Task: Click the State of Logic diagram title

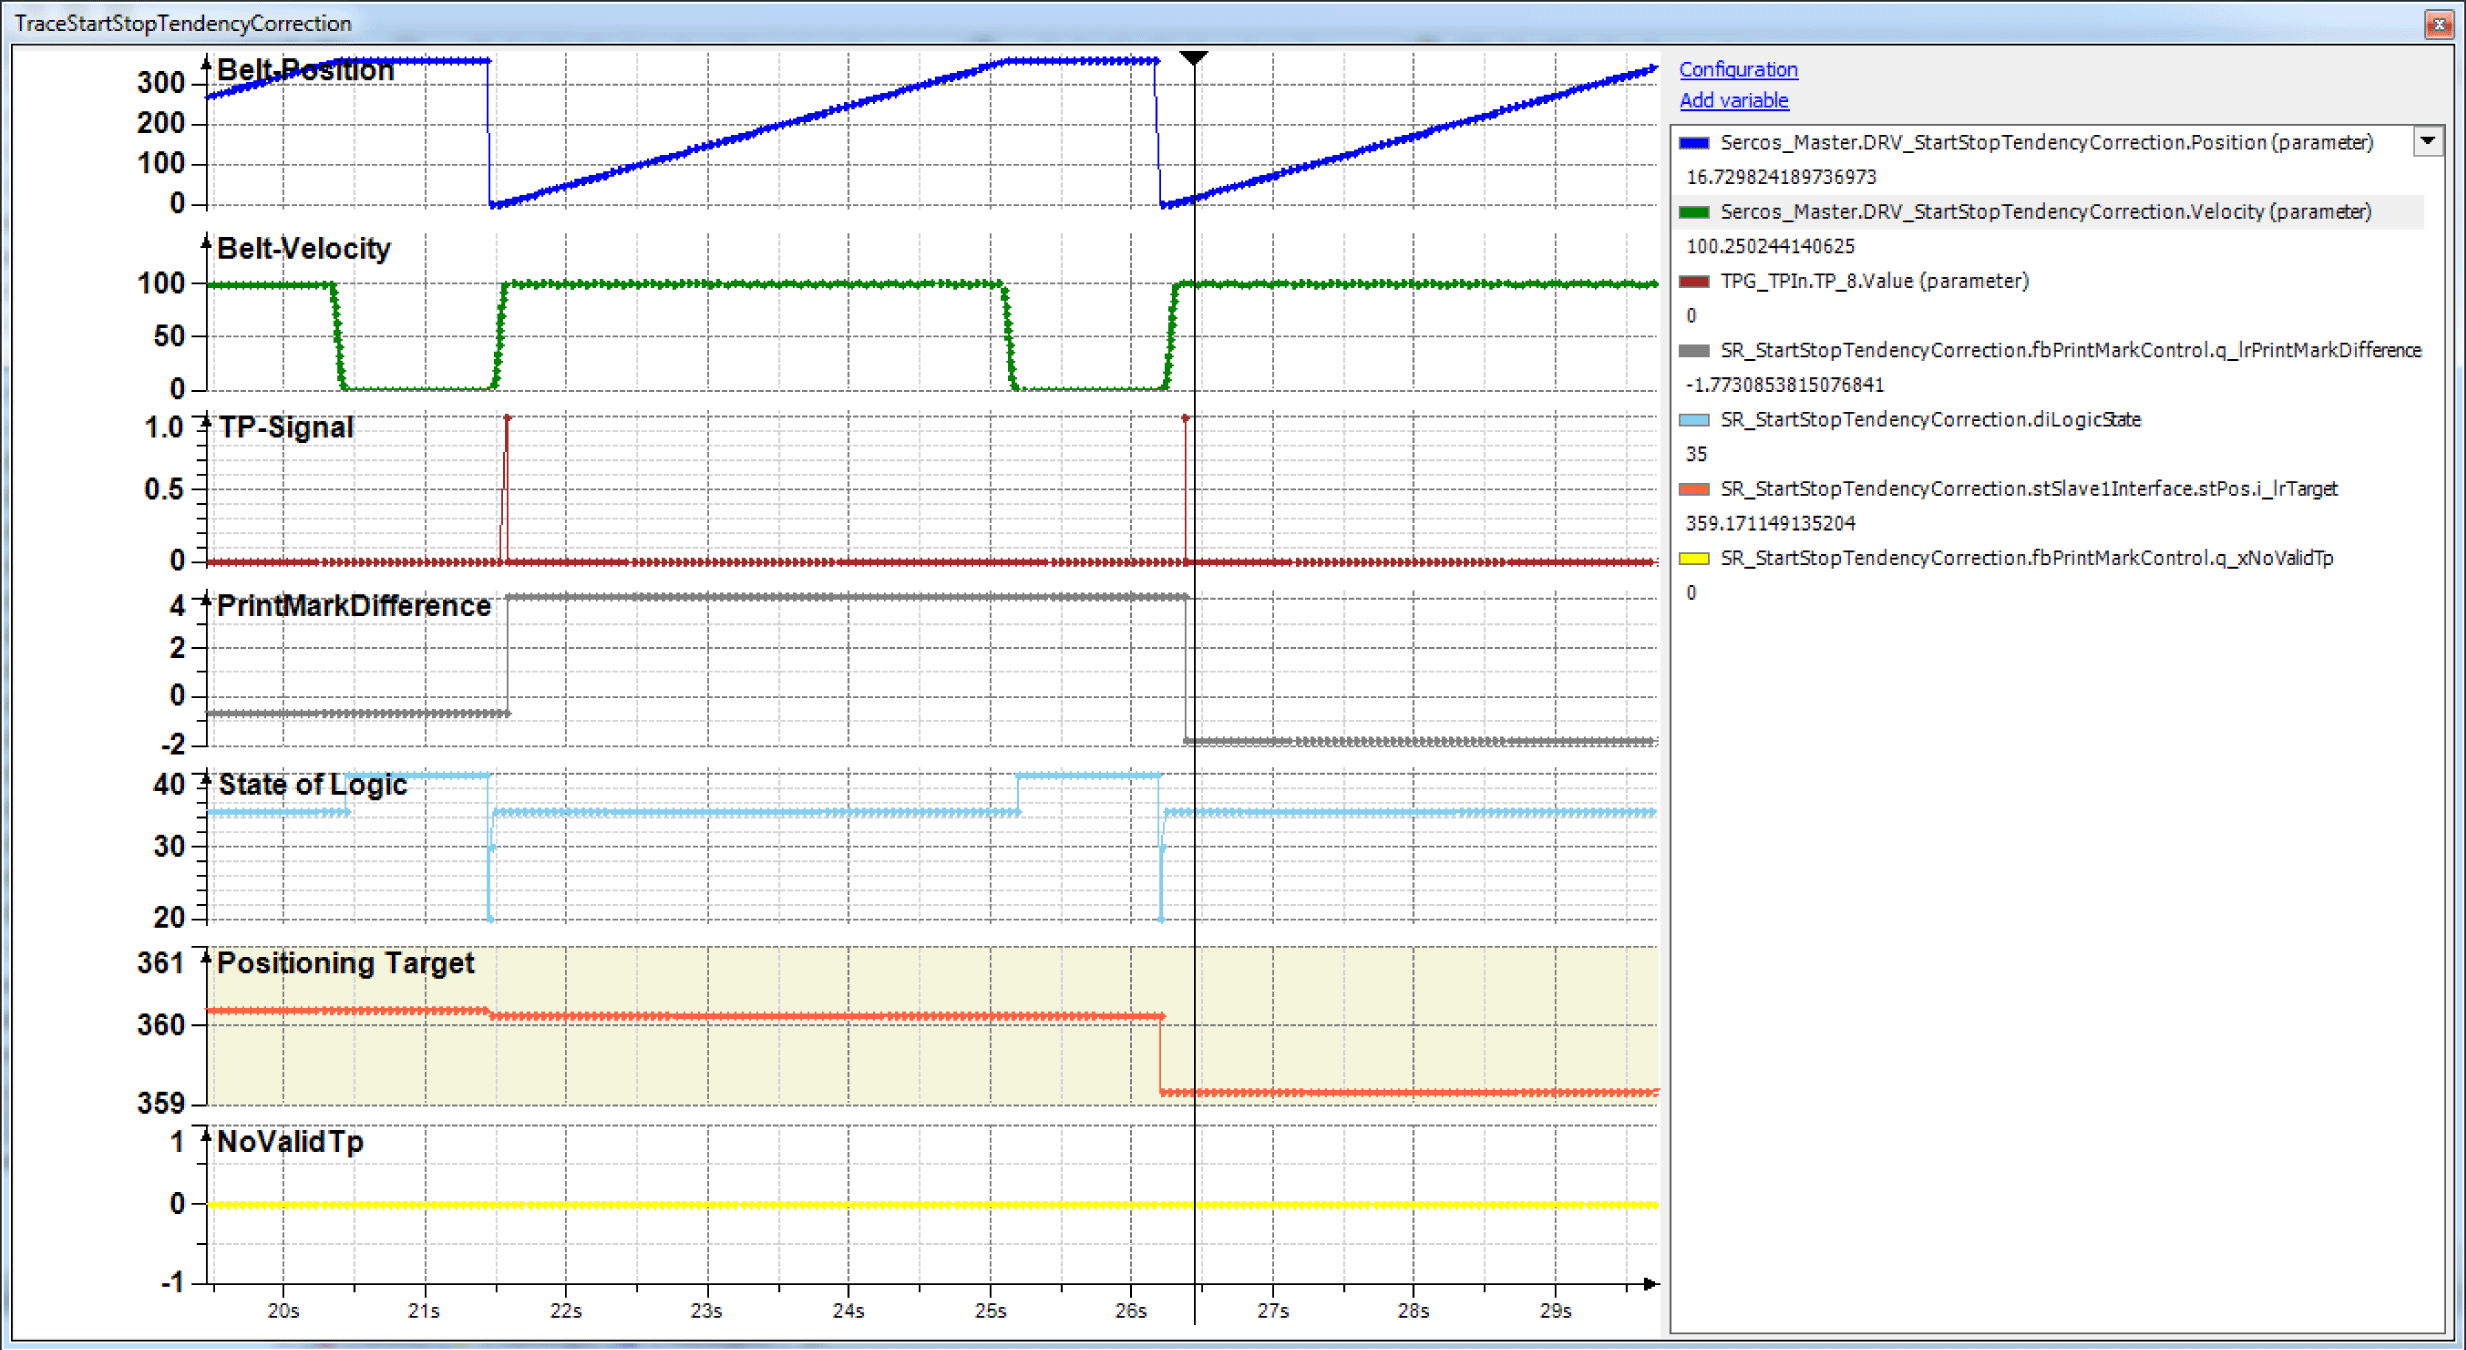Action: click(x=312, y=785)
